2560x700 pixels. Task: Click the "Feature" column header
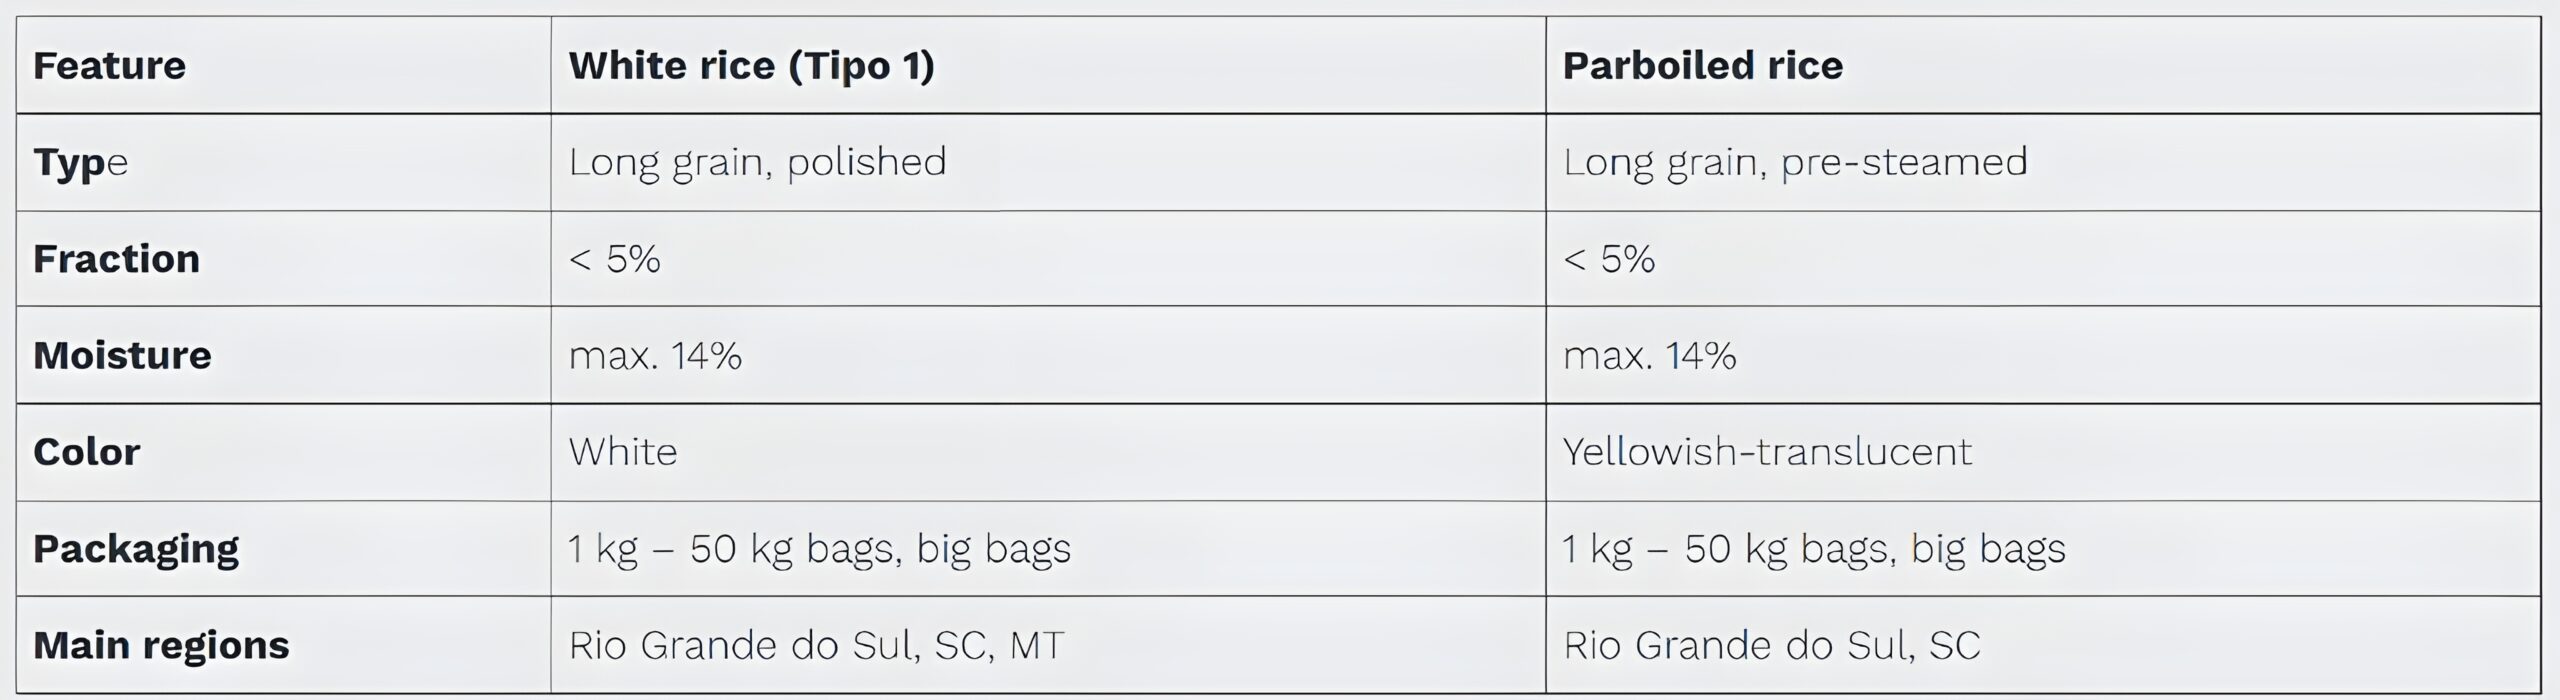(110, 66)
